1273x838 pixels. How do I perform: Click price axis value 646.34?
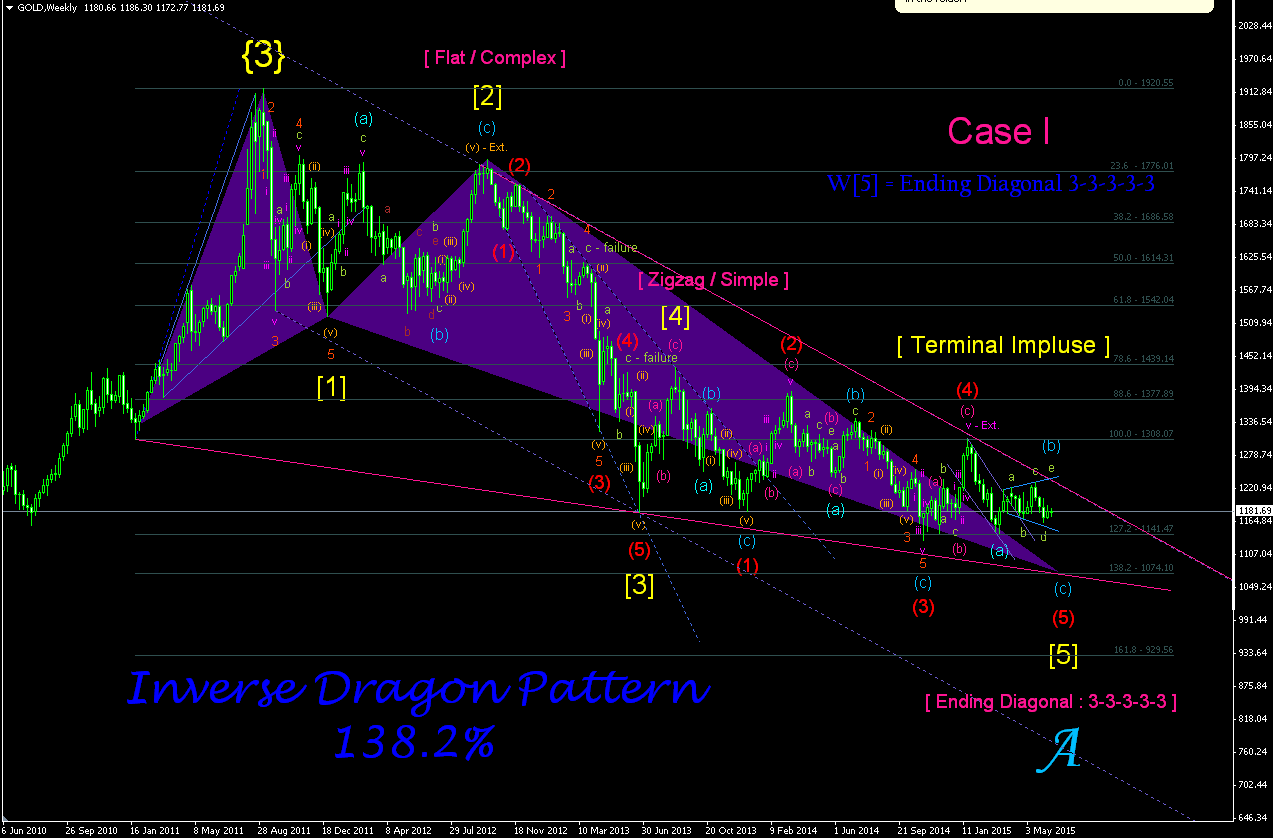1253,817
